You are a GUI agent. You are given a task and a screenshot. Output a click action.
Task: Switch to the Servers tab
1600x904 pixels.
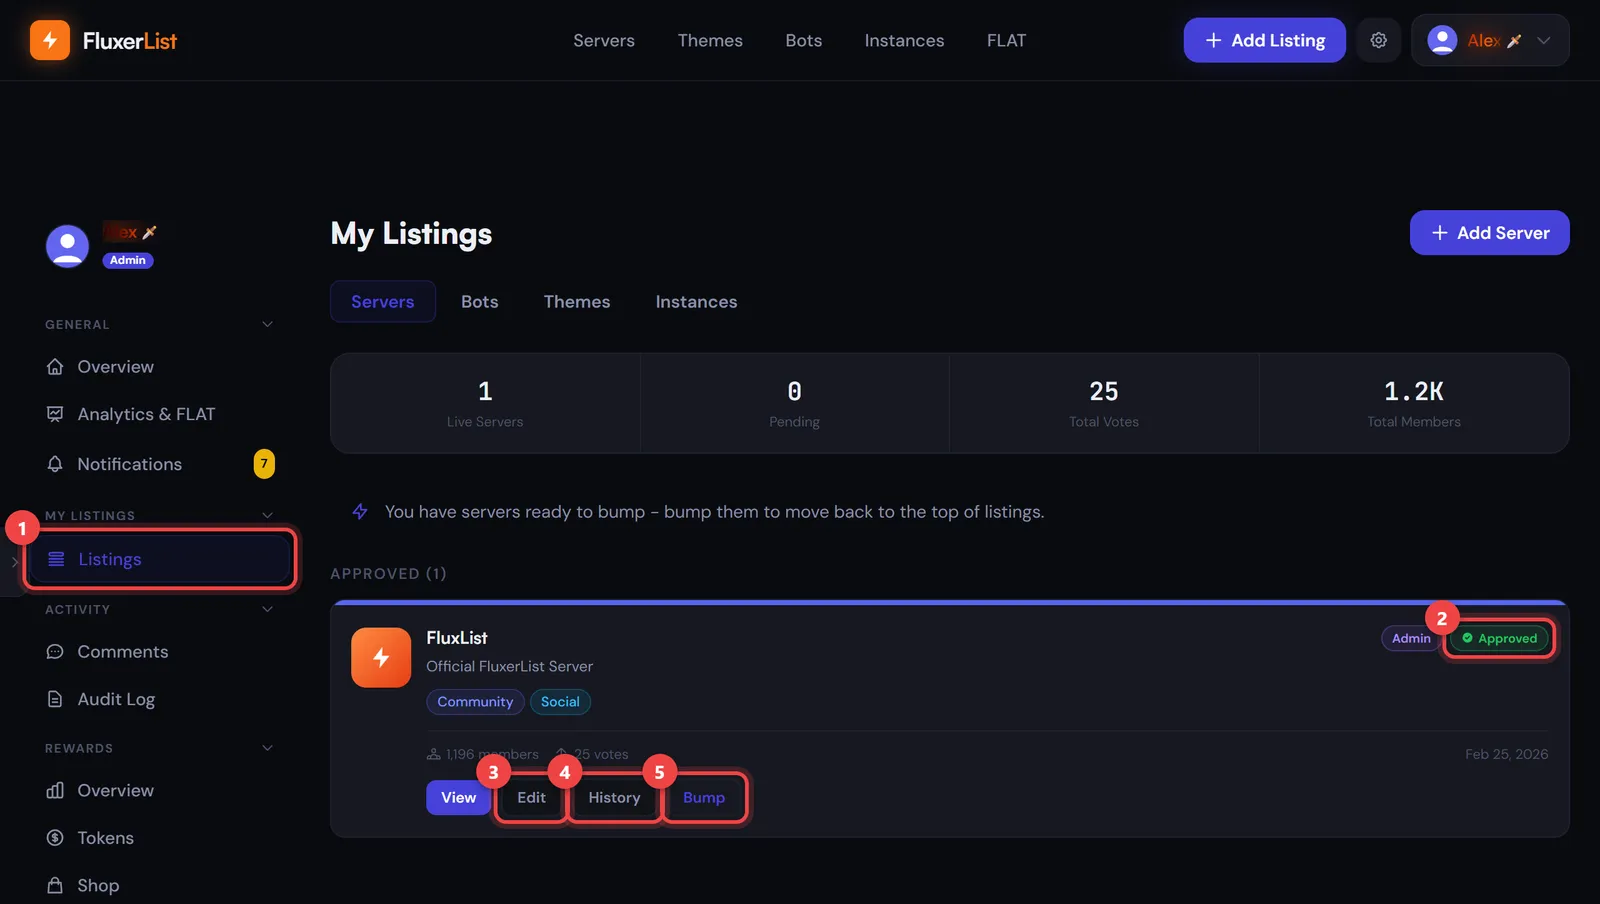coord(383,301)
